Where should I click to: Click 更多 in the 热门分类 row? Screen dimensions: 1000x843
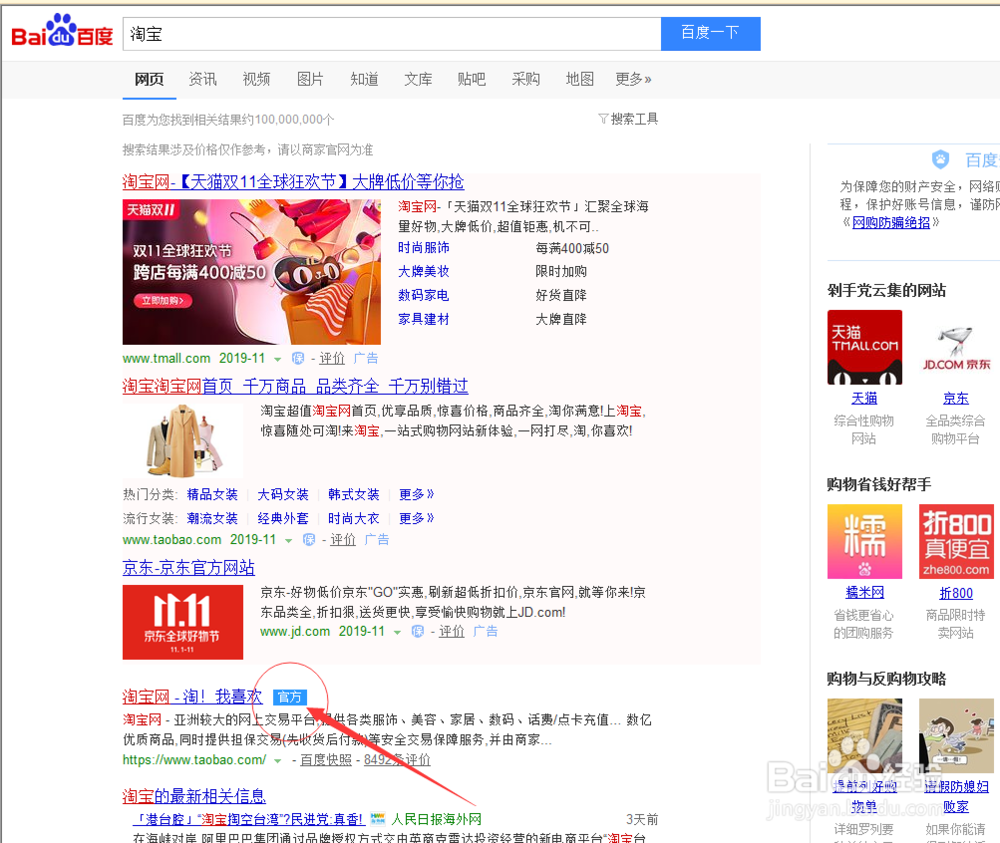[416, 494]
